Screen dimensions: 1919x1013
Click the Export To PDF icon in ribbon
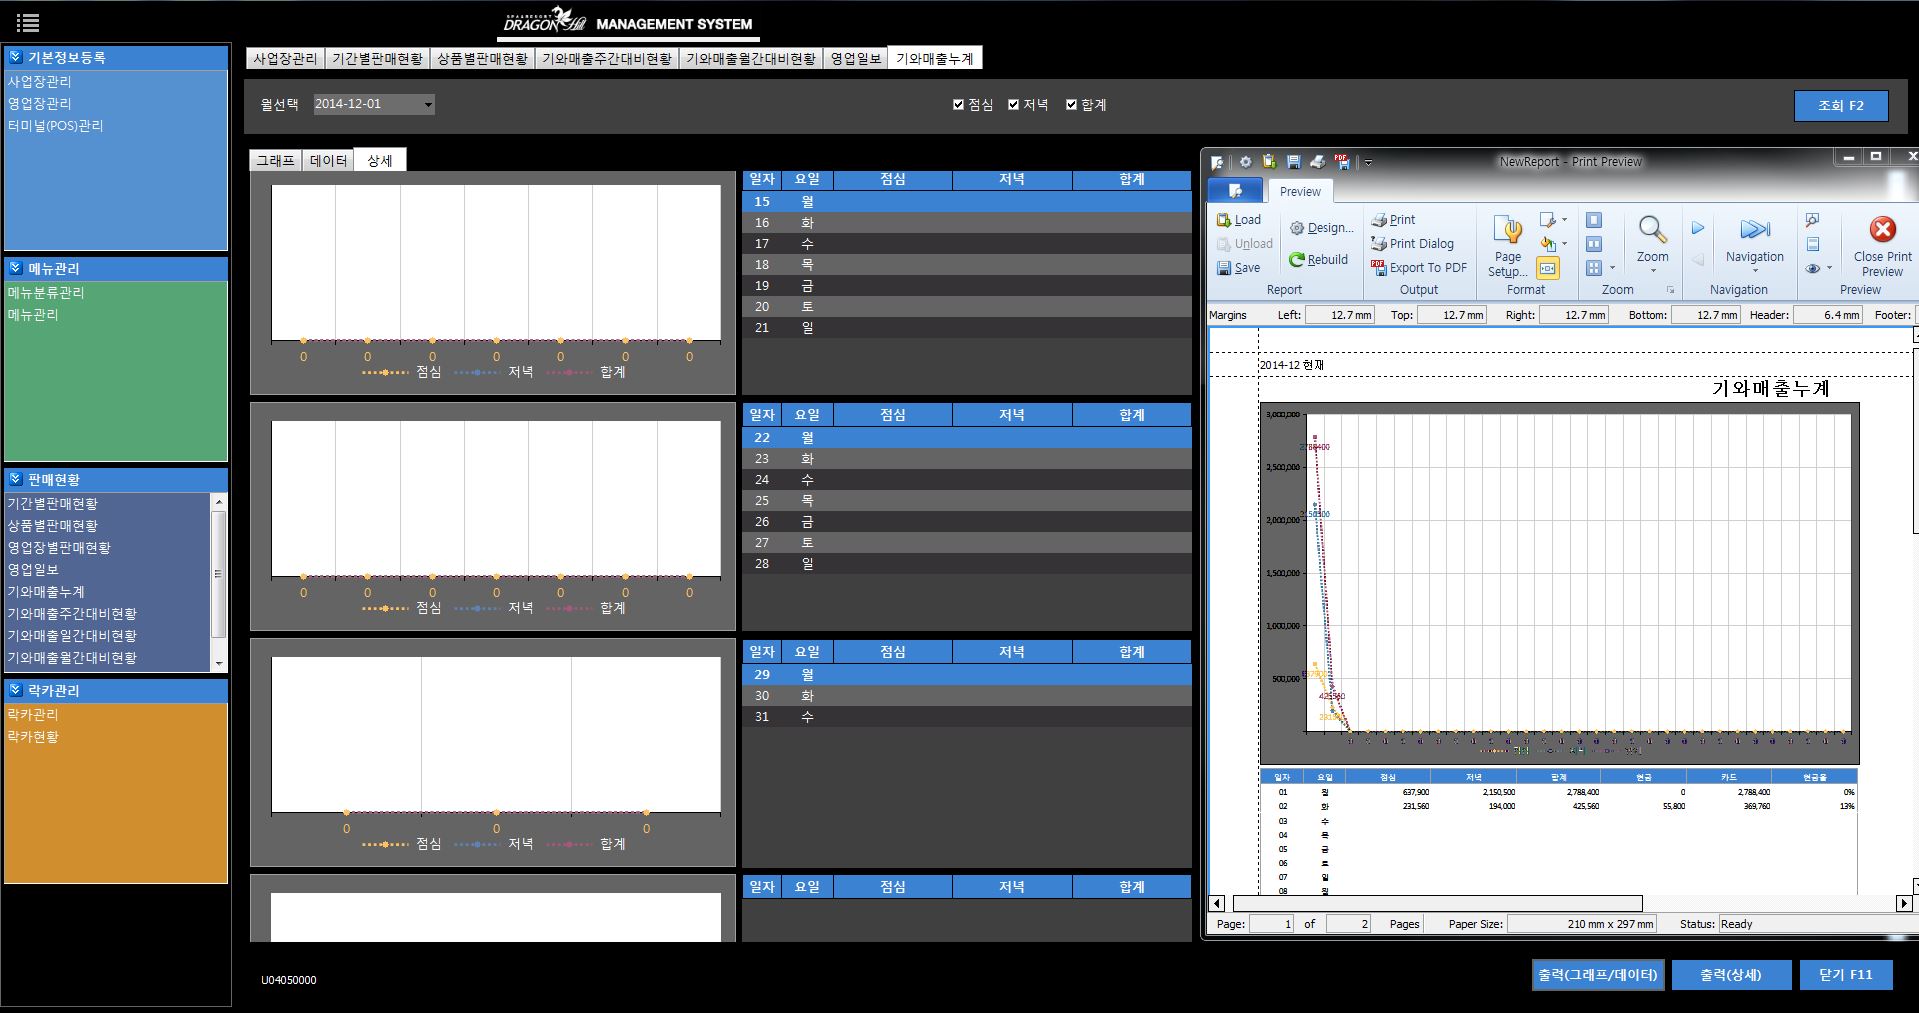1378,268
